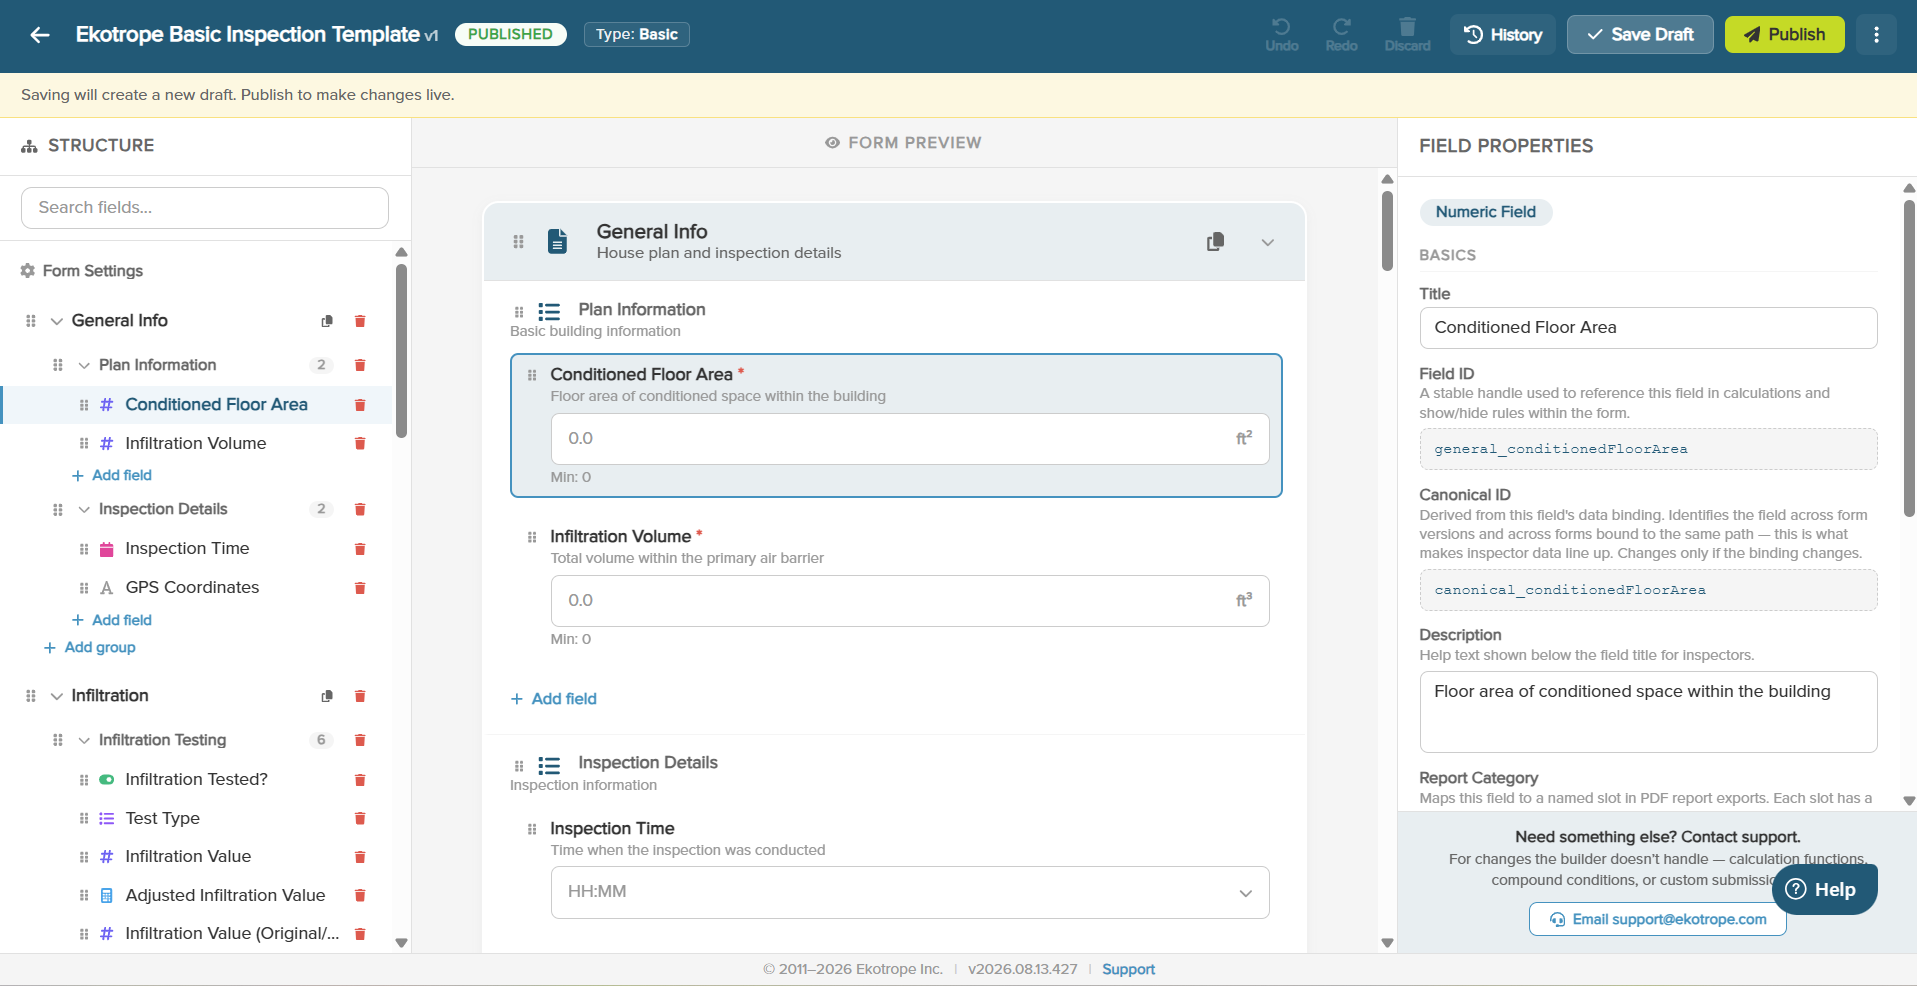Delete the Infiltration Value field
The height and width of the screenshot is (986, 1917).
point(360,857)
